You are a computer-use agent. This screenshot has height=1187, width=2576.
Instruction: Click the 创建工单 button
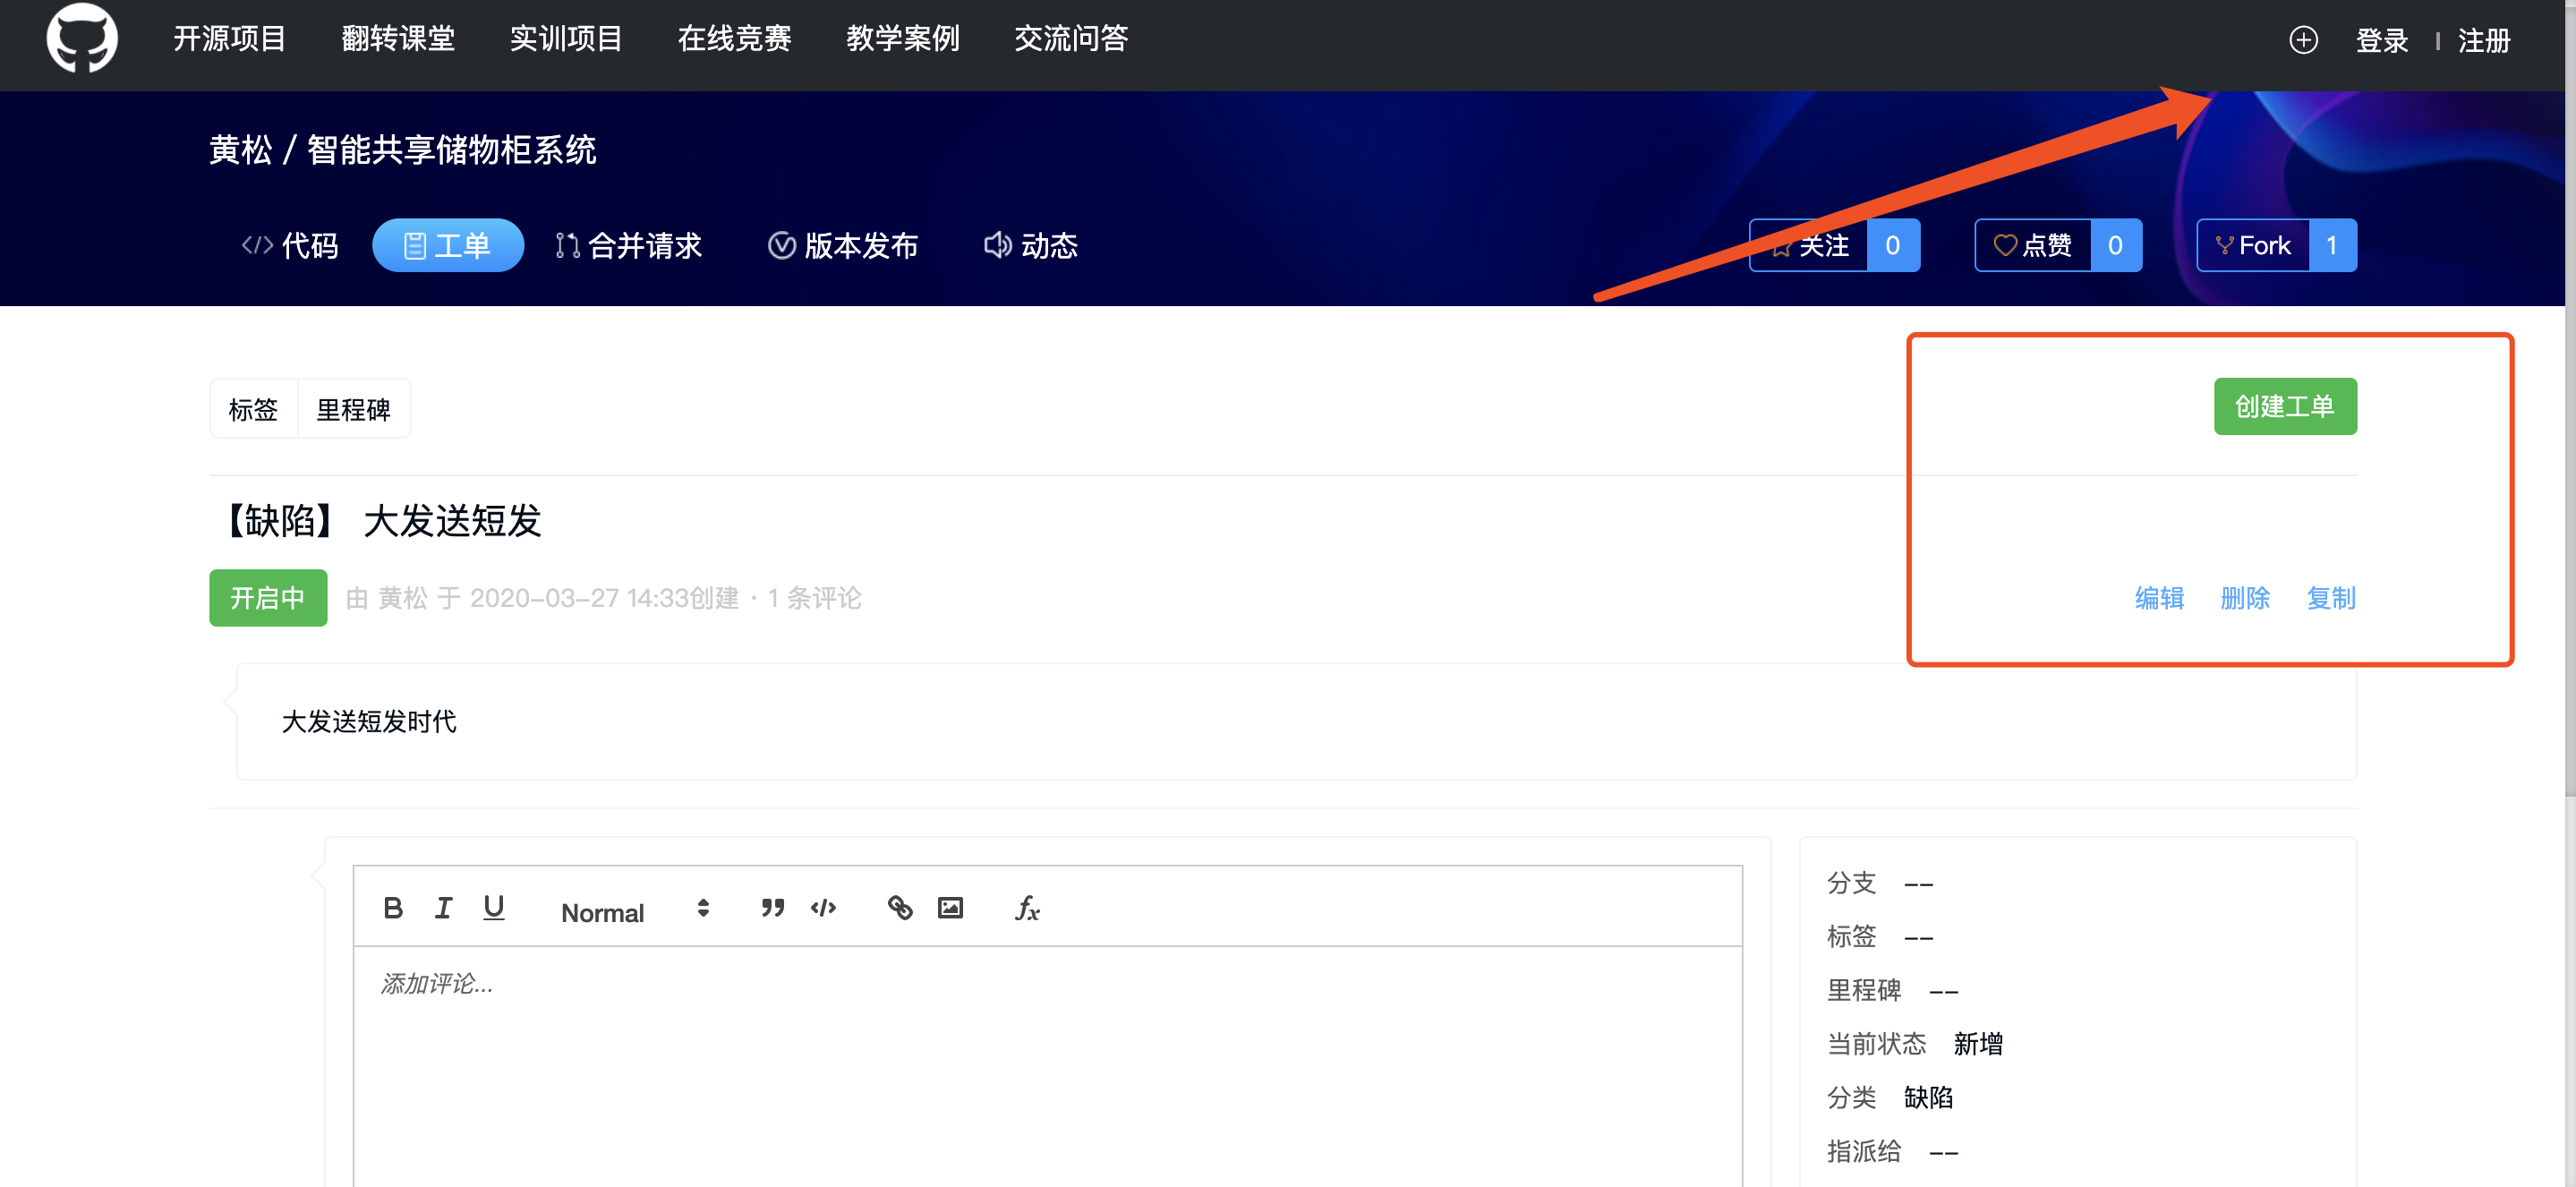click(x=2285, y=406)
